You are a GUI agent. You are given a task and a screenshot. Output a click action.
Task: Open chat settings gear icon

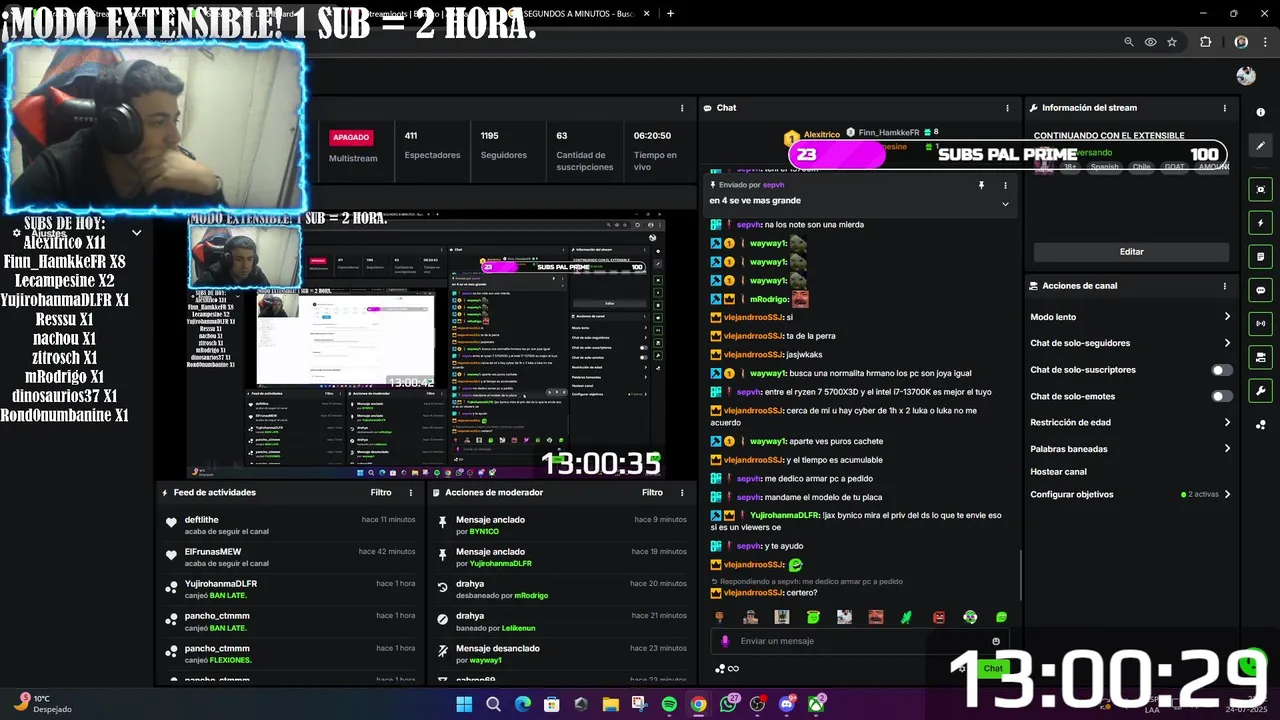coord(962,669)
